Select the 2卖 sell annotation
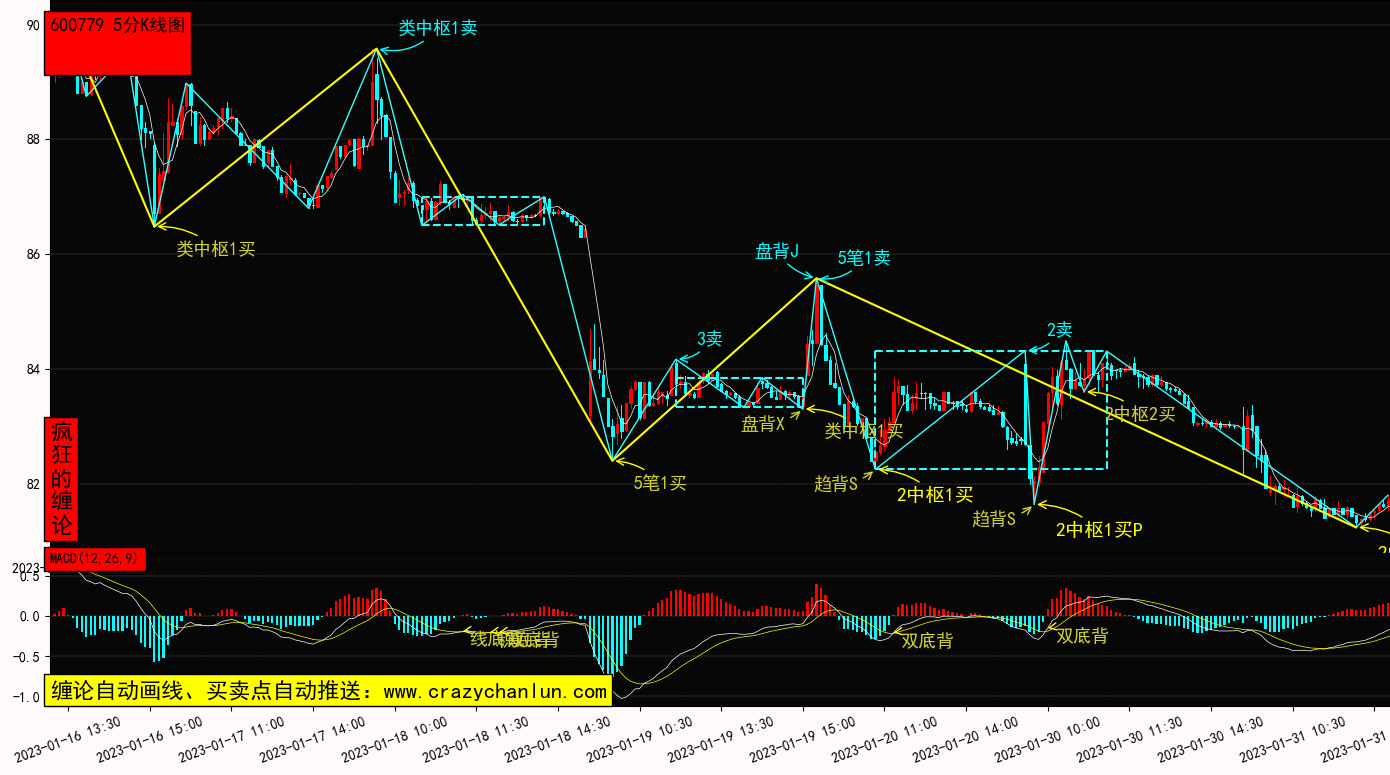1390x775 pixels. [1059, 329]
